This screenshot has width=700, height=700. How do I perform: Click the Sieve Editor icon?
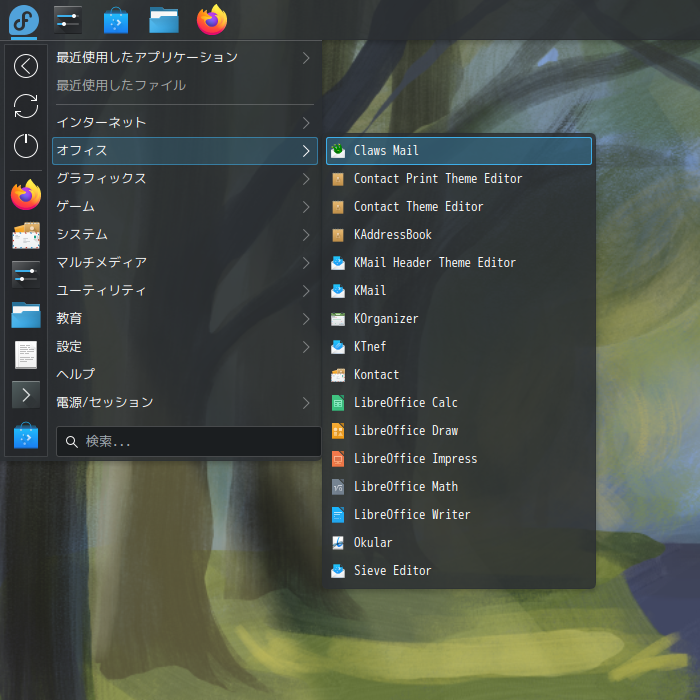click(x=338, y=571)
